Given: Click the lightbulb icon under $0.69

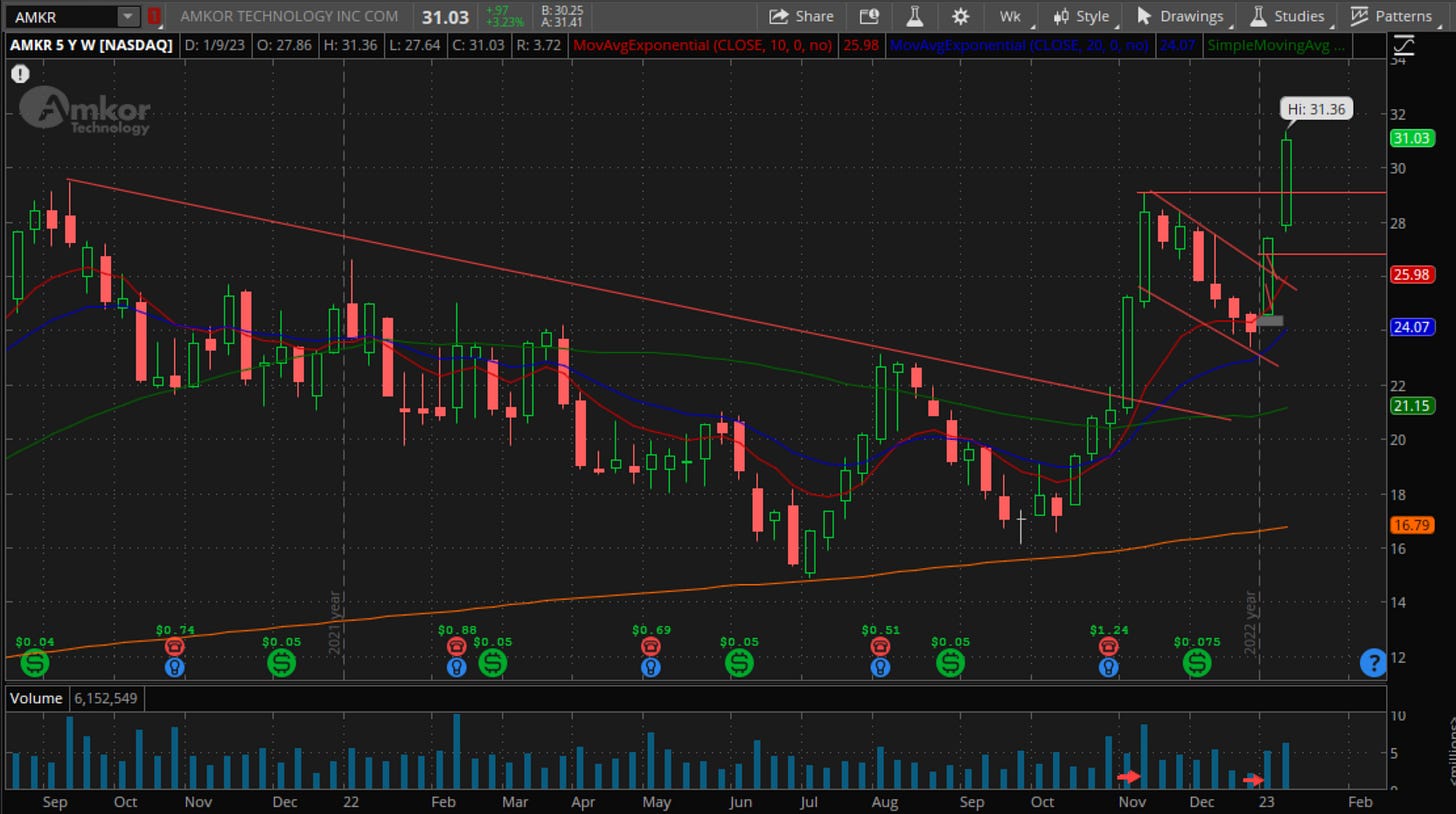Looking at the screenshot, I should click(x=651, y=667).
